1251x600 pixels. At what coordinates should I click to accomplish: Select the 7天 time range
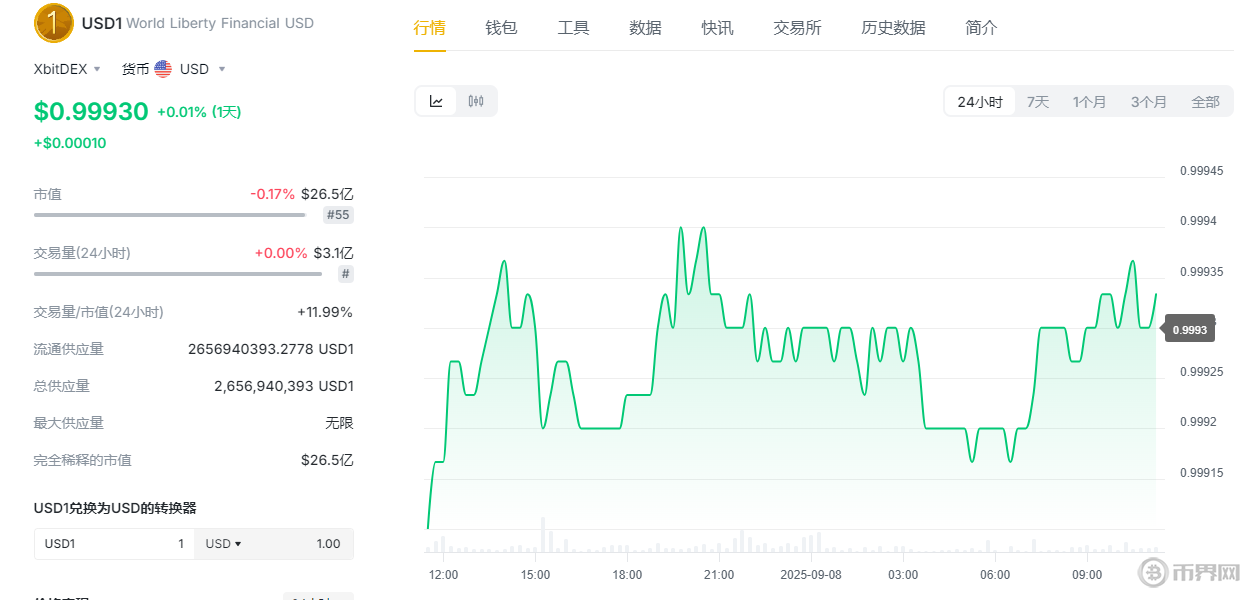click(1038, 102)
